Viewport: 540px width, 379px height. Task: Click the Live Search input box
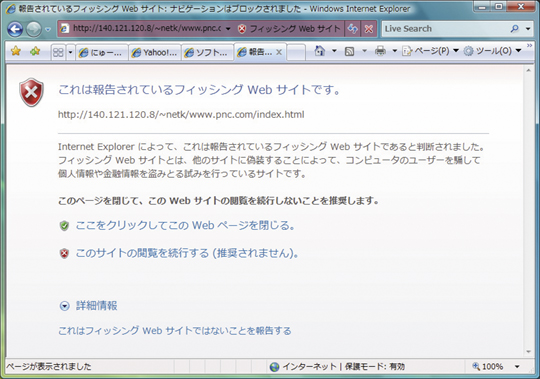click(x=445, y=29)
